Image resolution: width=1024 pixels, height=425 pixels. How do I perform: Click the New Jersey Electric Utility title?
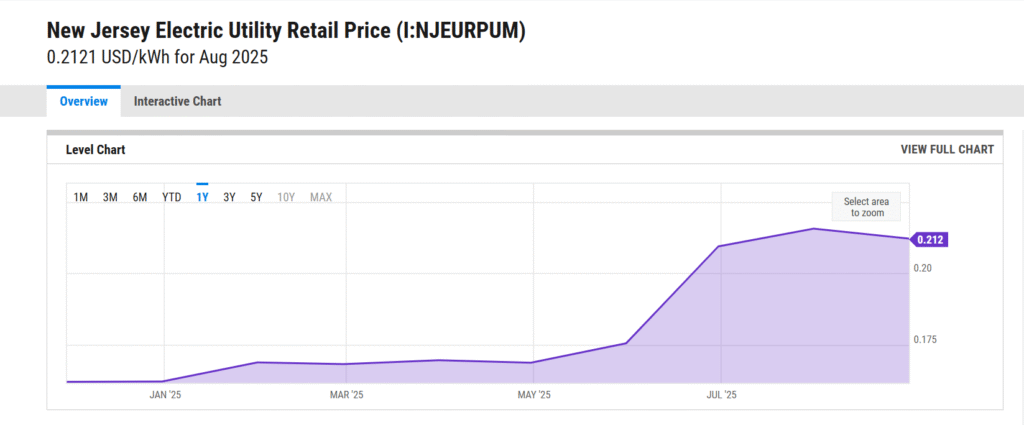point(286,31)
